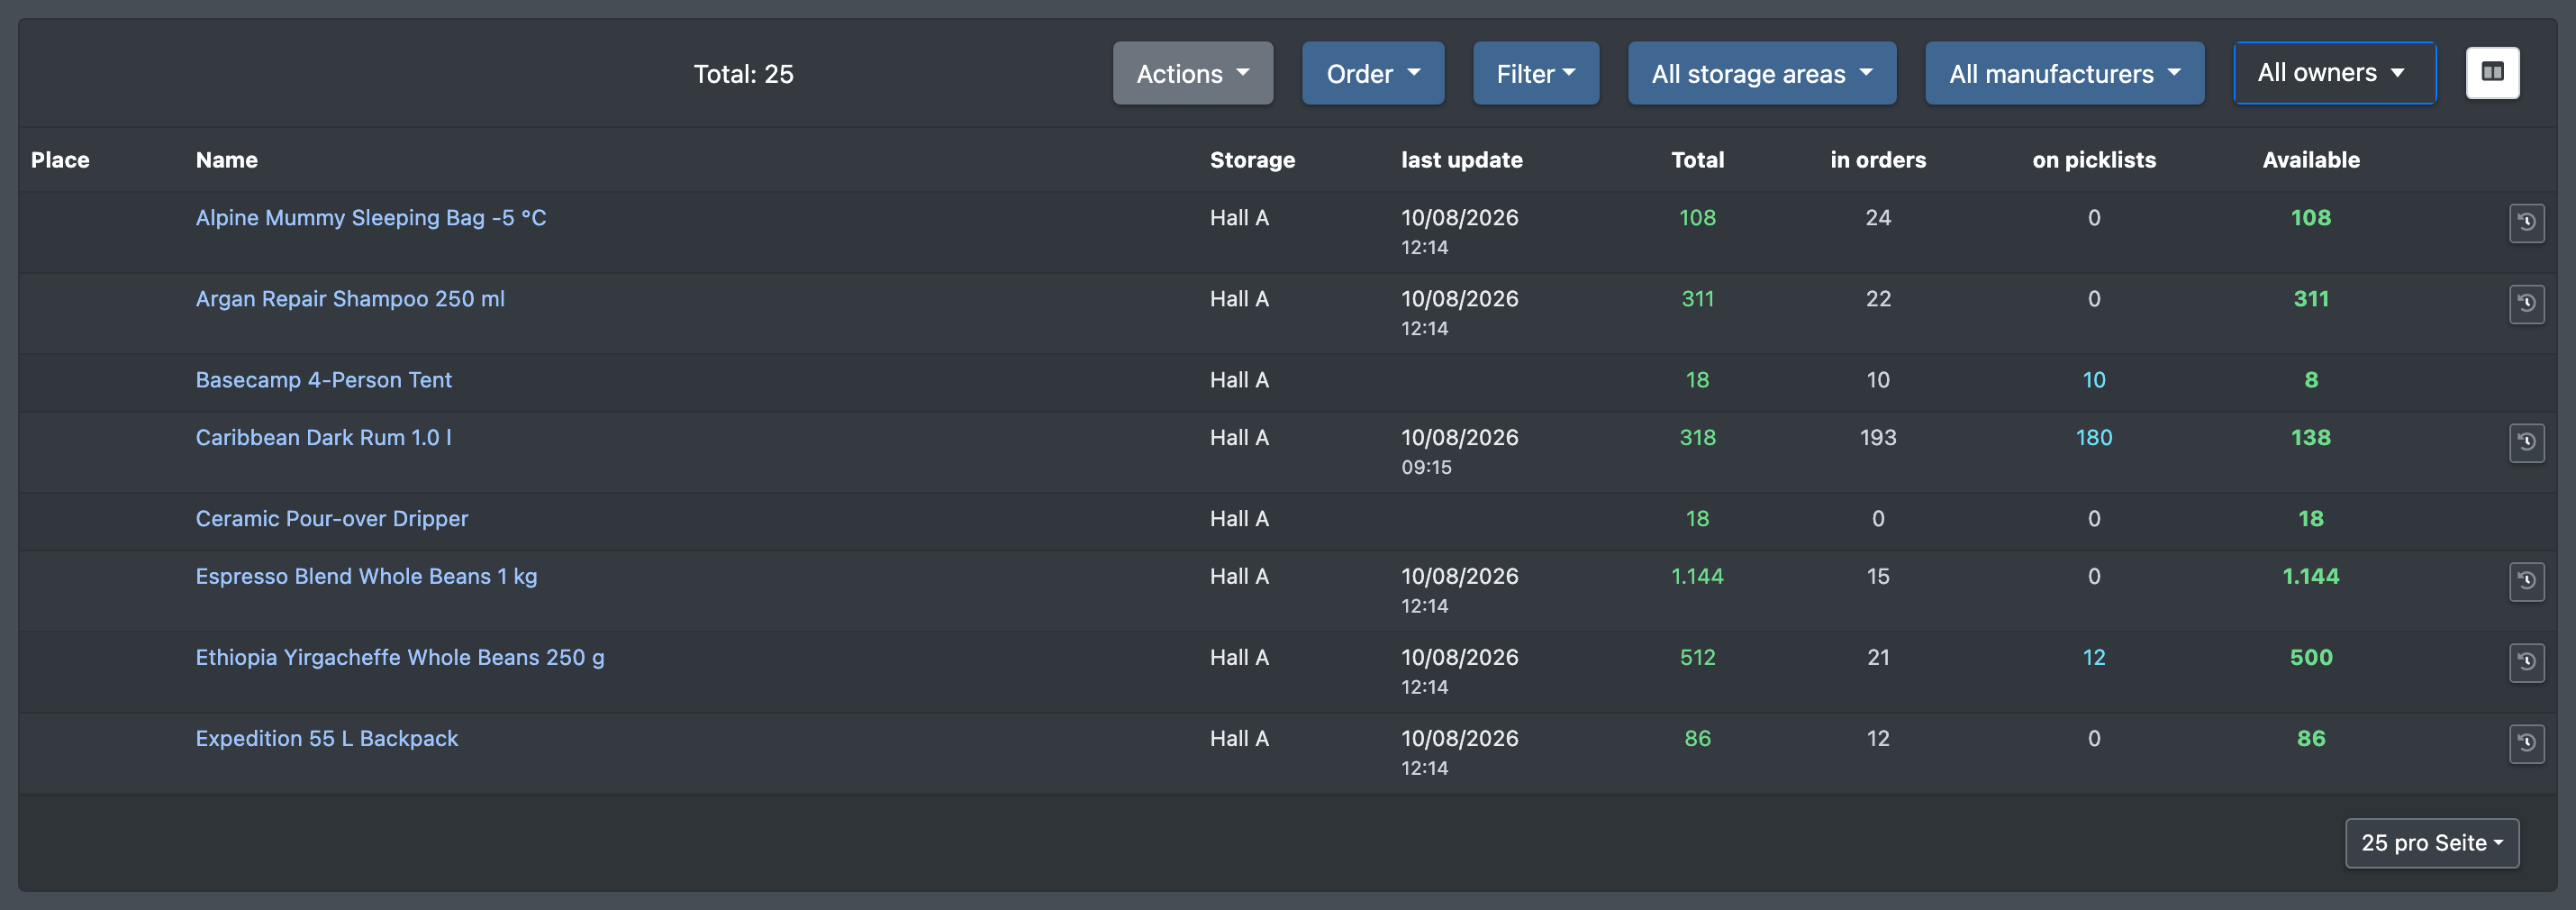
Task: Select available value 500 for Ethiopia Yirgacheffe
Action: (x=2311, y=657)
